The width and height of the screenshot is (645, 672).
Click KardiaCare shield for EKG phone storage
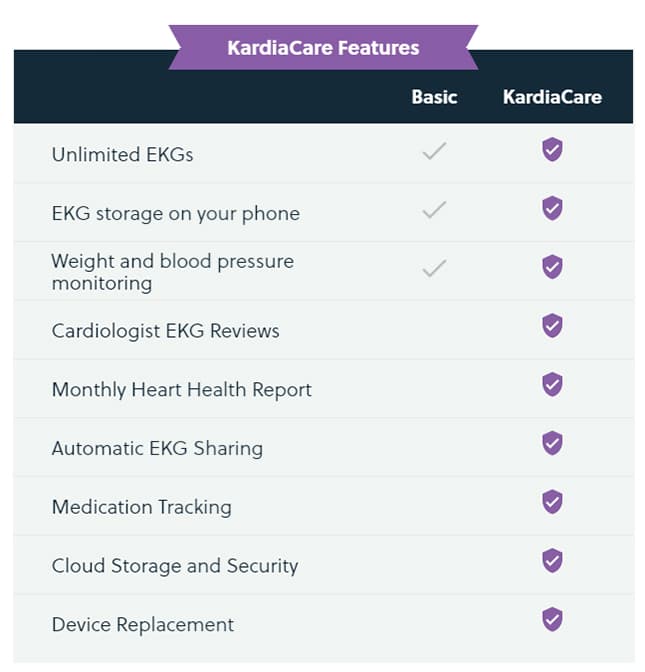coord(552,208)
